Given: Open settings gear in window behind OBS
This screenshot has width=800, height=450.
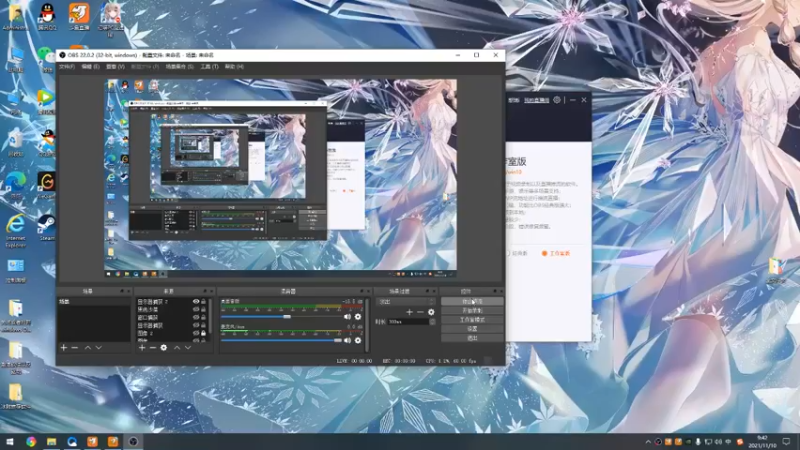Looking at the screenshot, I should click(x=557, y=100).
